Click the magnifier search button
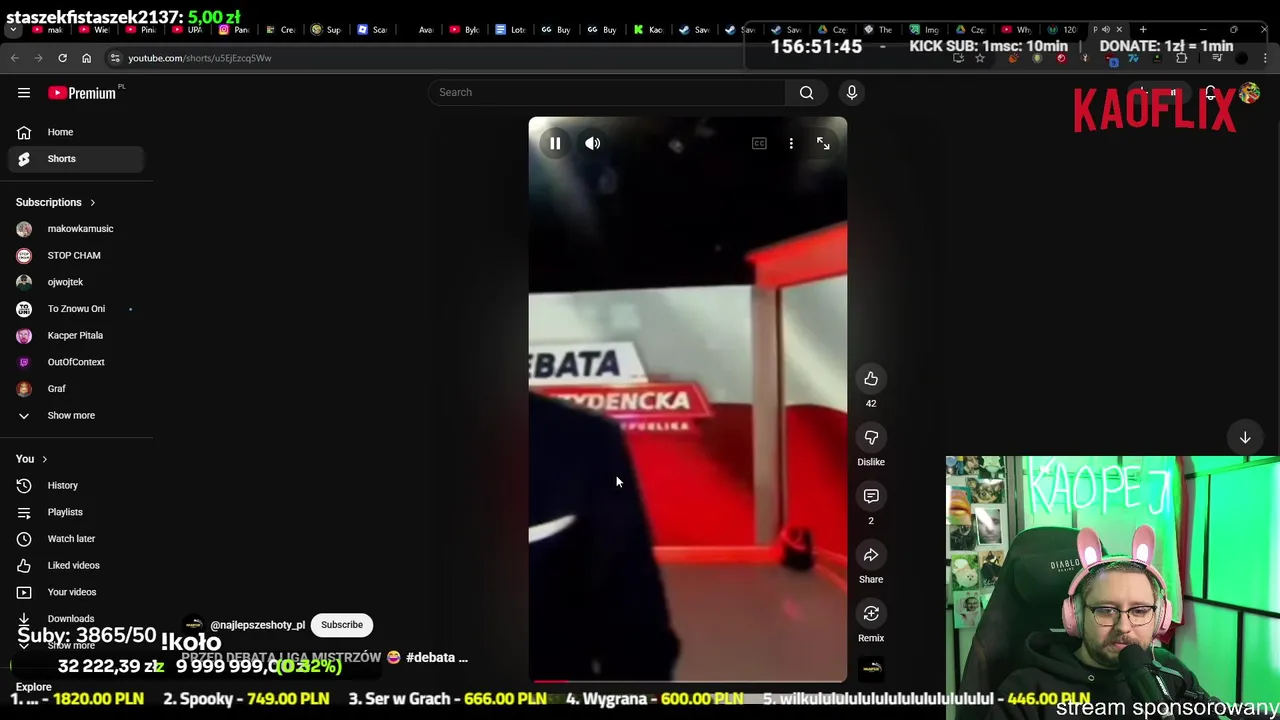The width and height of the screenshot is (1280, 720). tap(806, 92)
